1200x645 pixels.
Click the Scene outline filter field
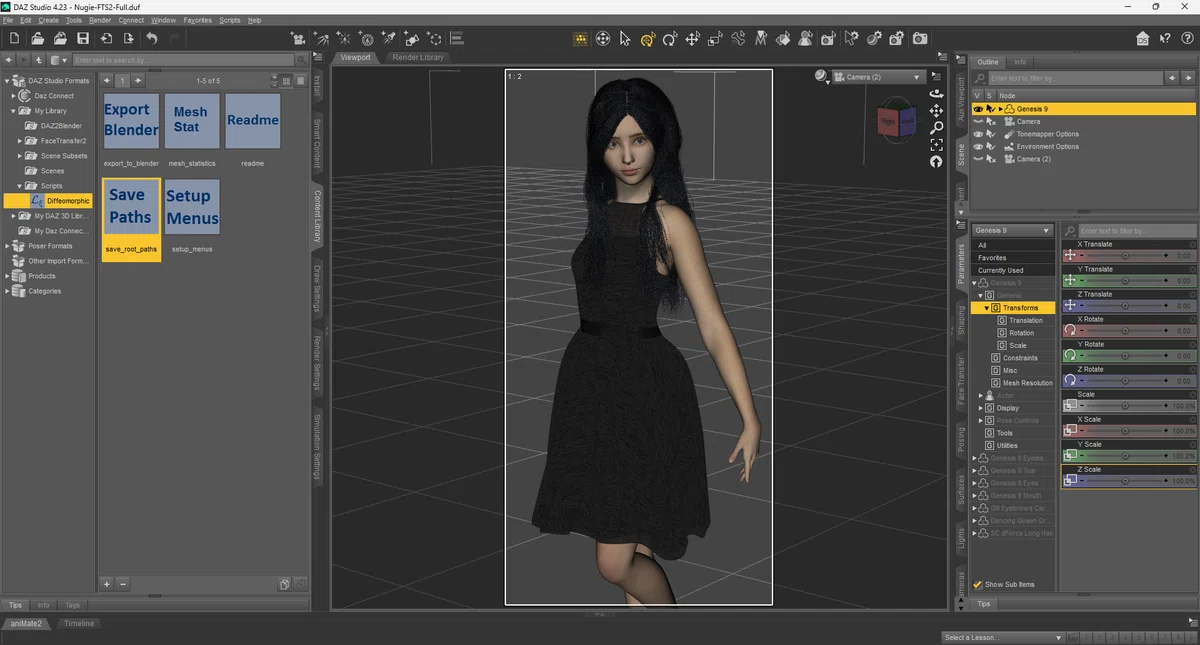point(1075,78)
